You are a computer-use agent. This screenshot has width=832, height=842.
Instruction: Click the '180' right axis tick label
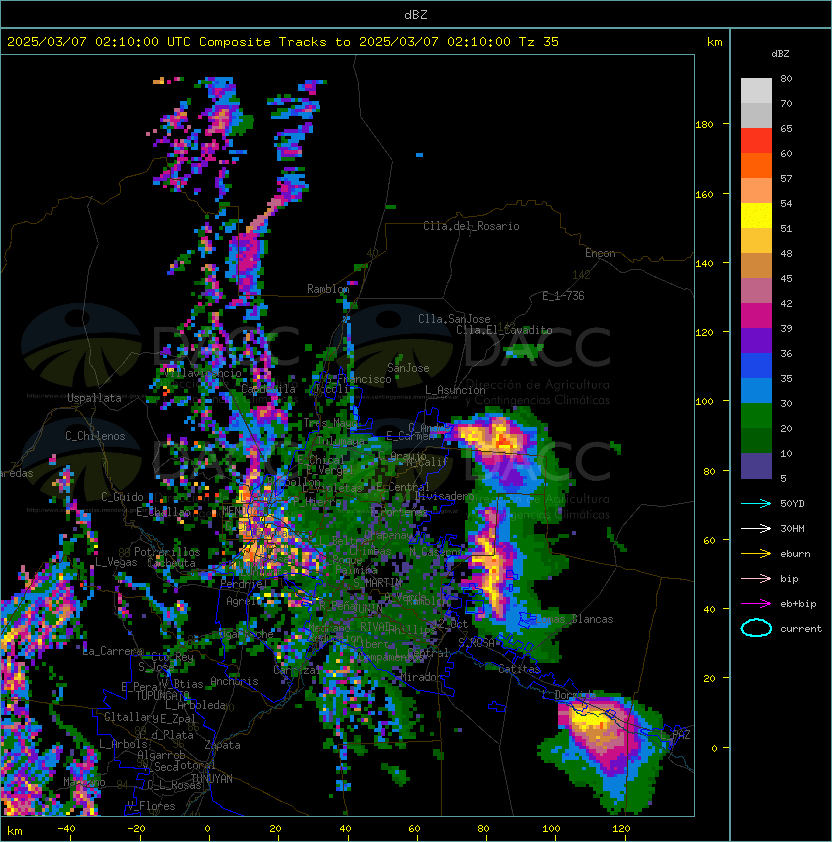[x=704, y=125]
